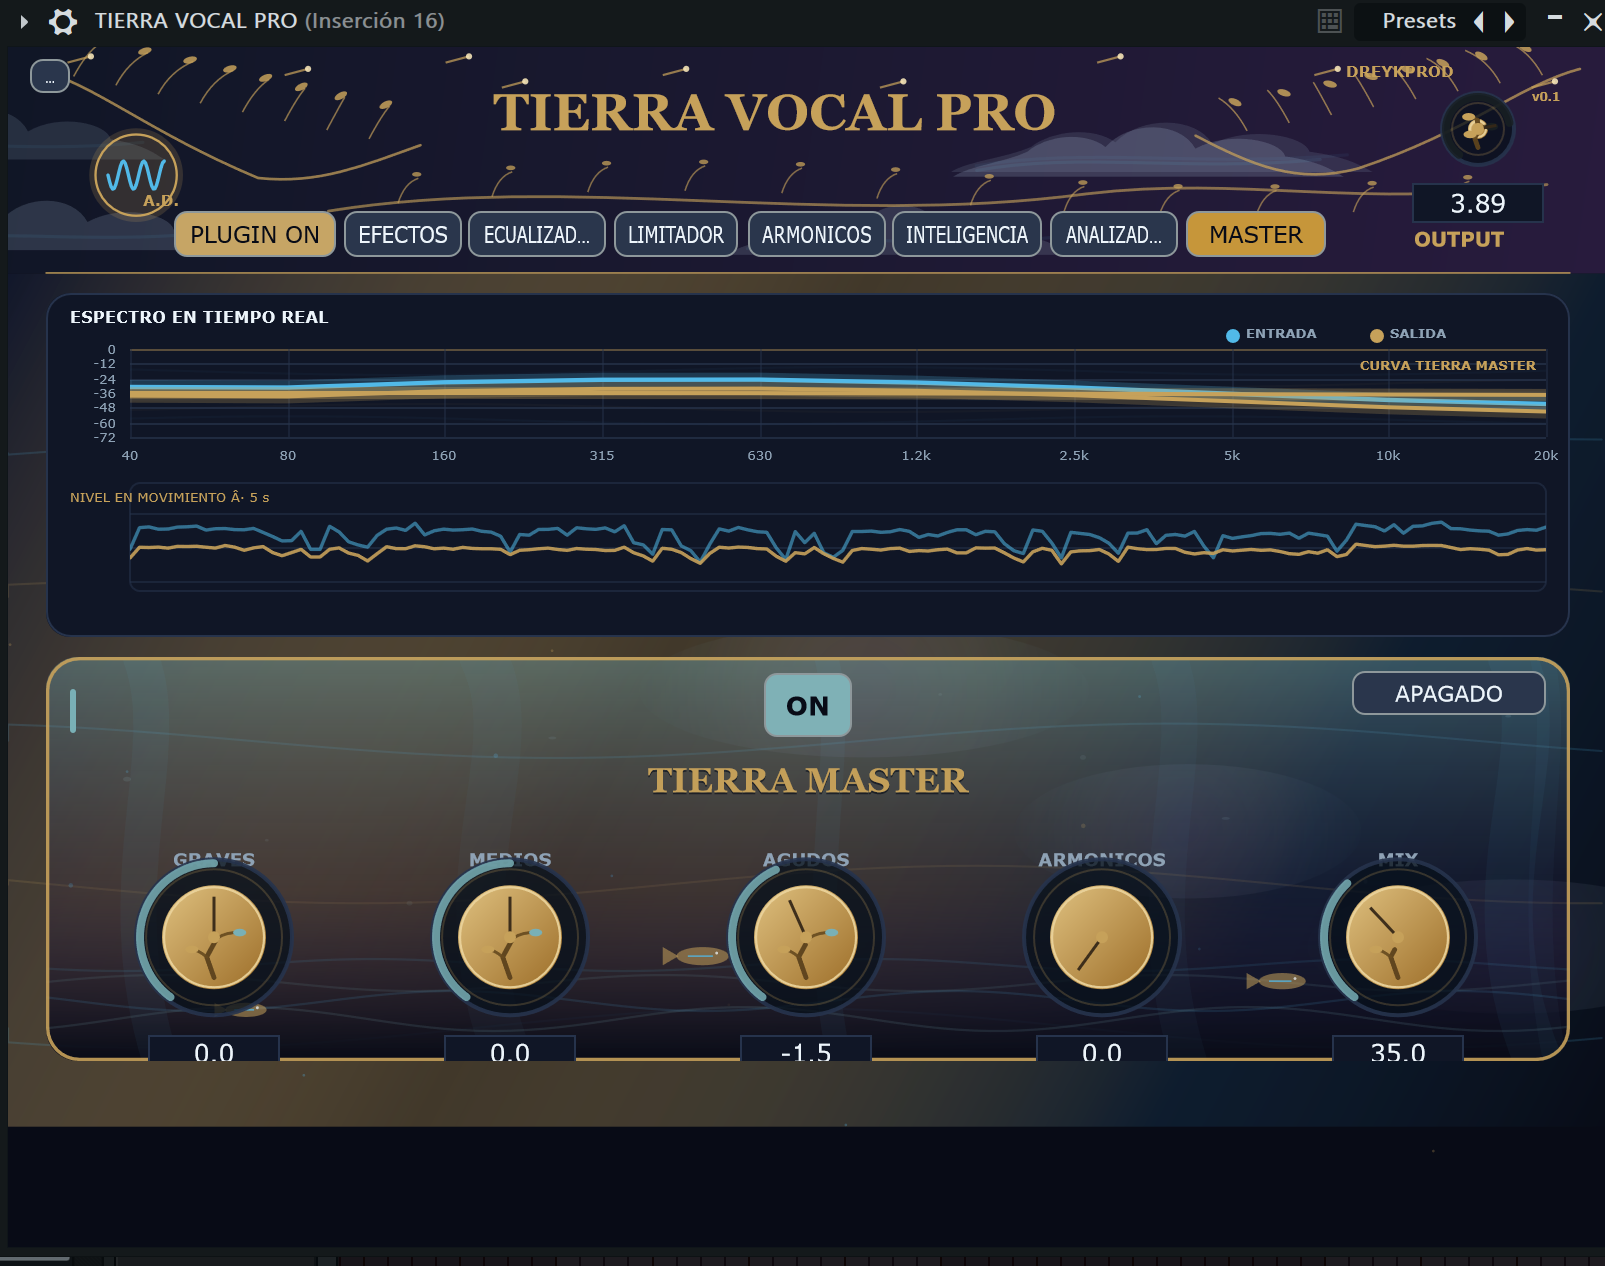
Task: Open the EFECTOS tab
Action: coord(403,235)
